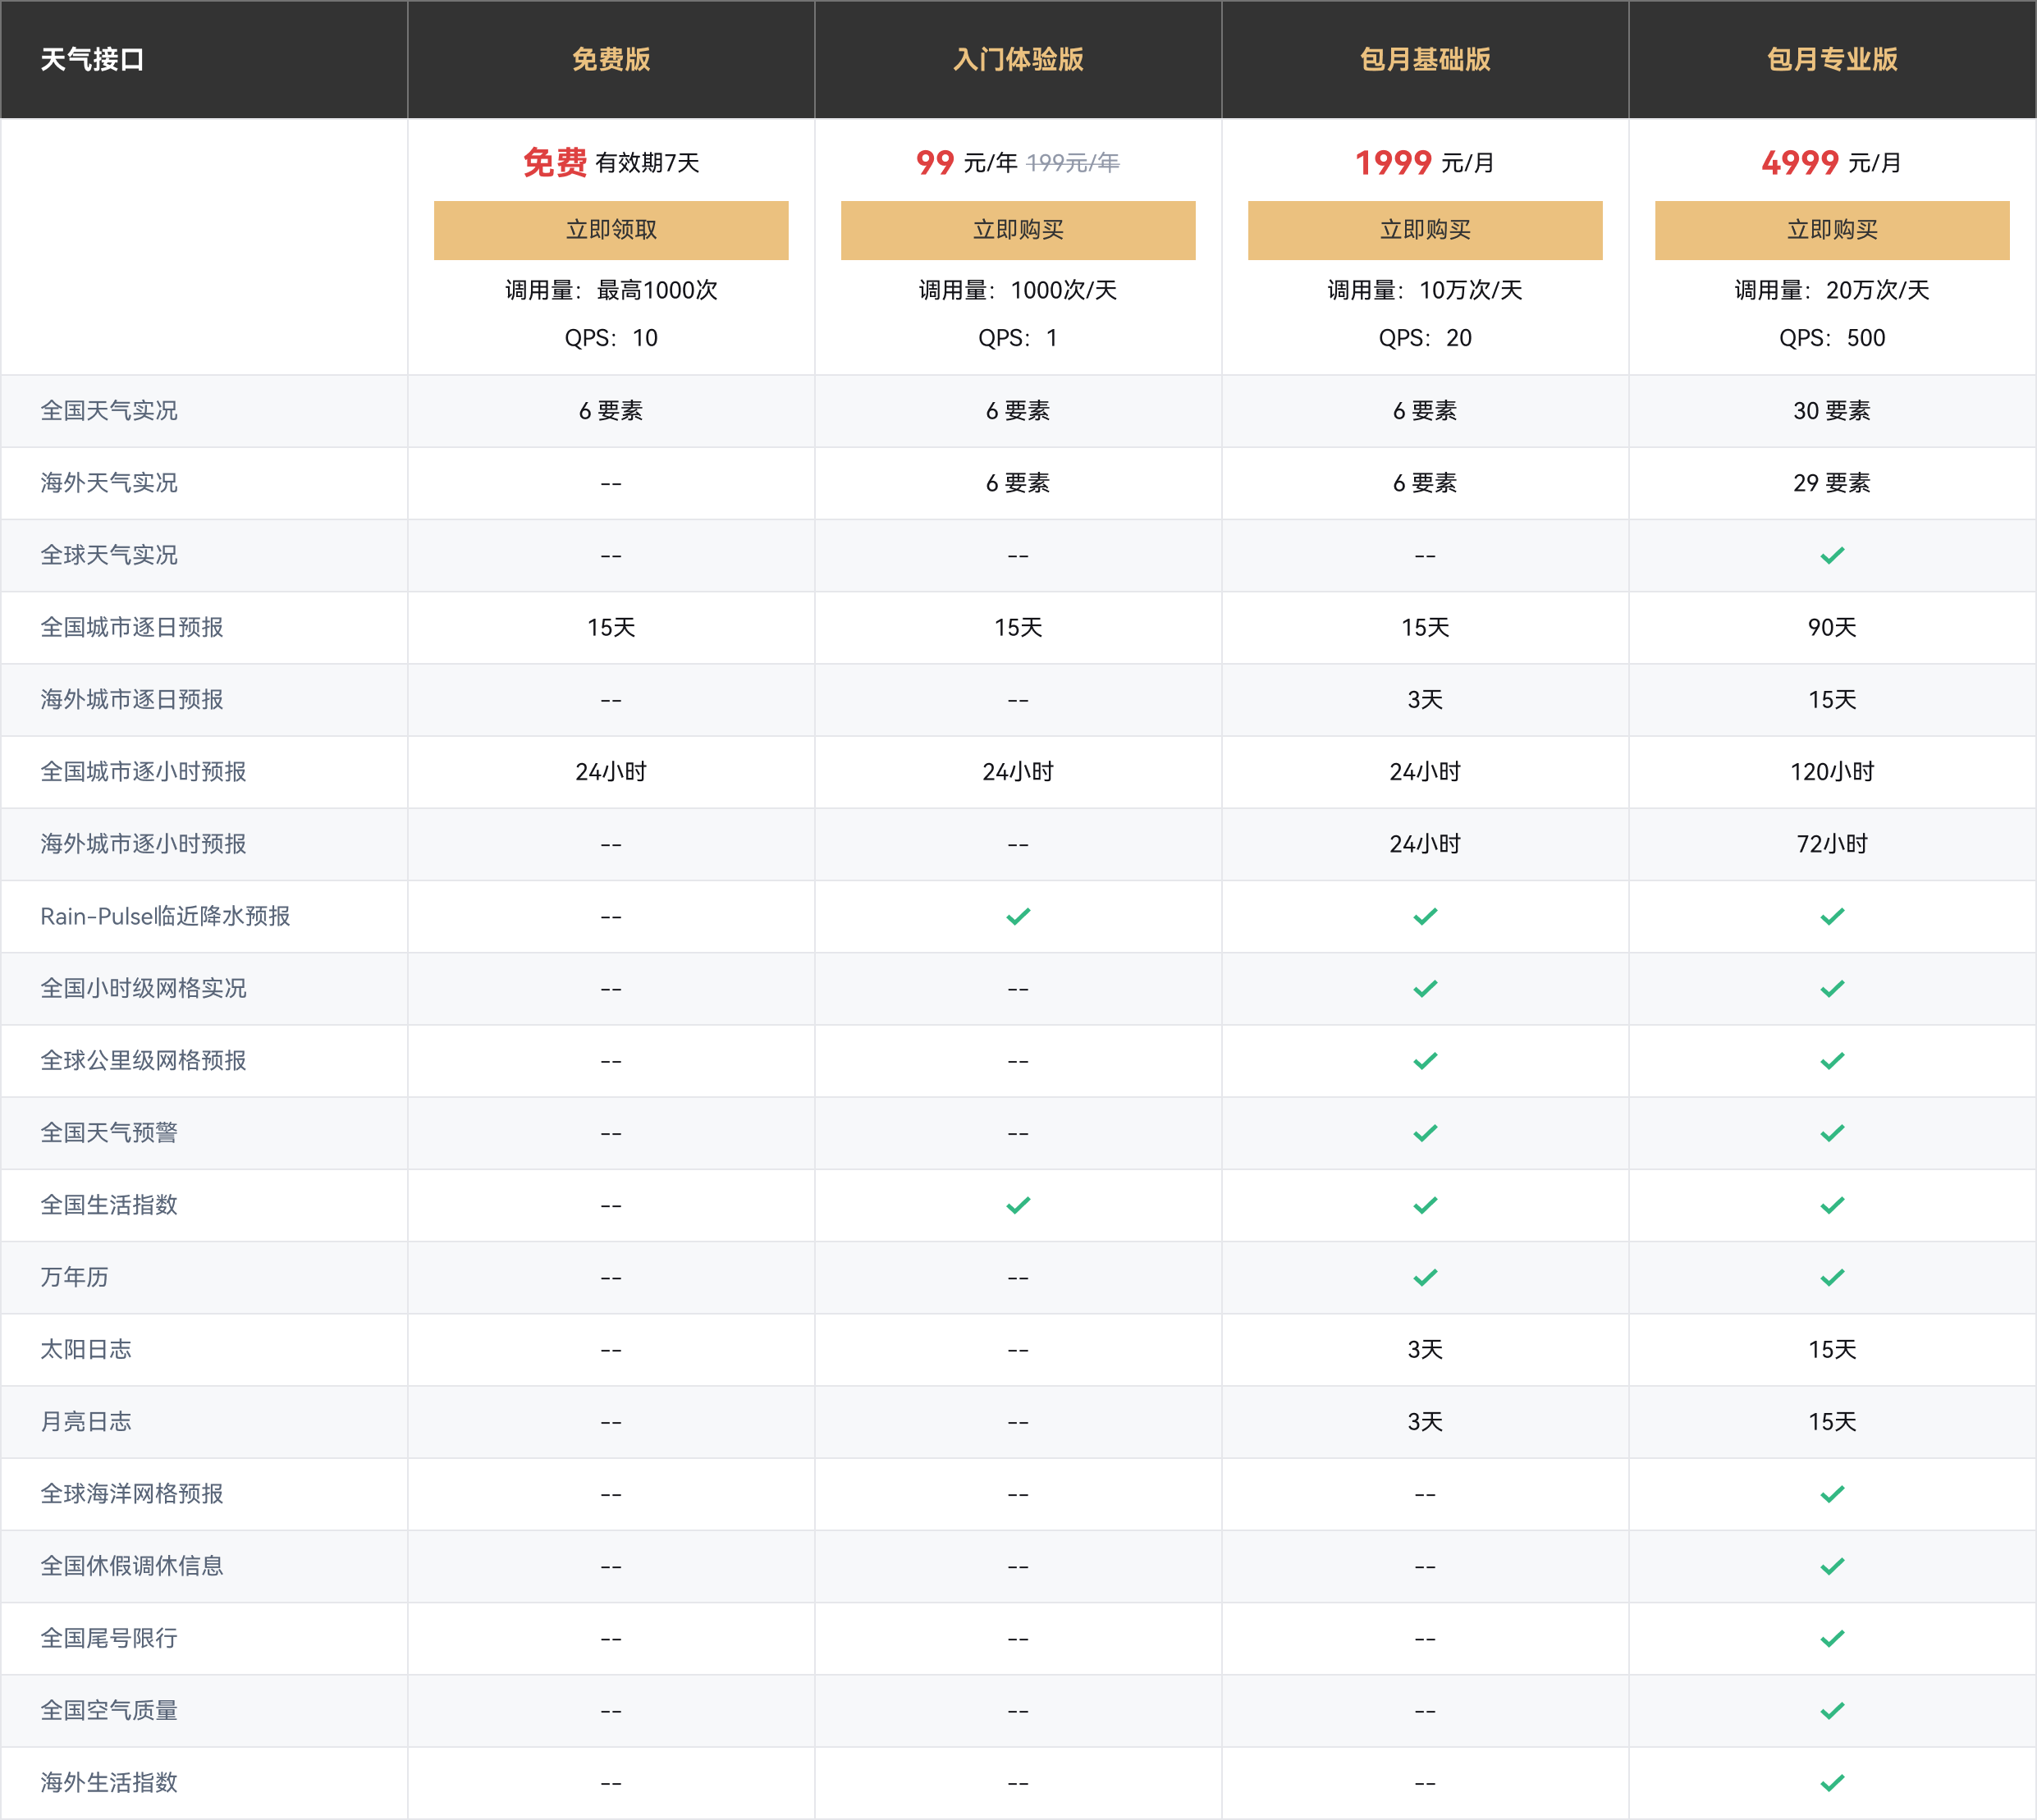
Task: Click 全国生活指数 checkmark in 包月基础版
Action: coord(1425,1205)
